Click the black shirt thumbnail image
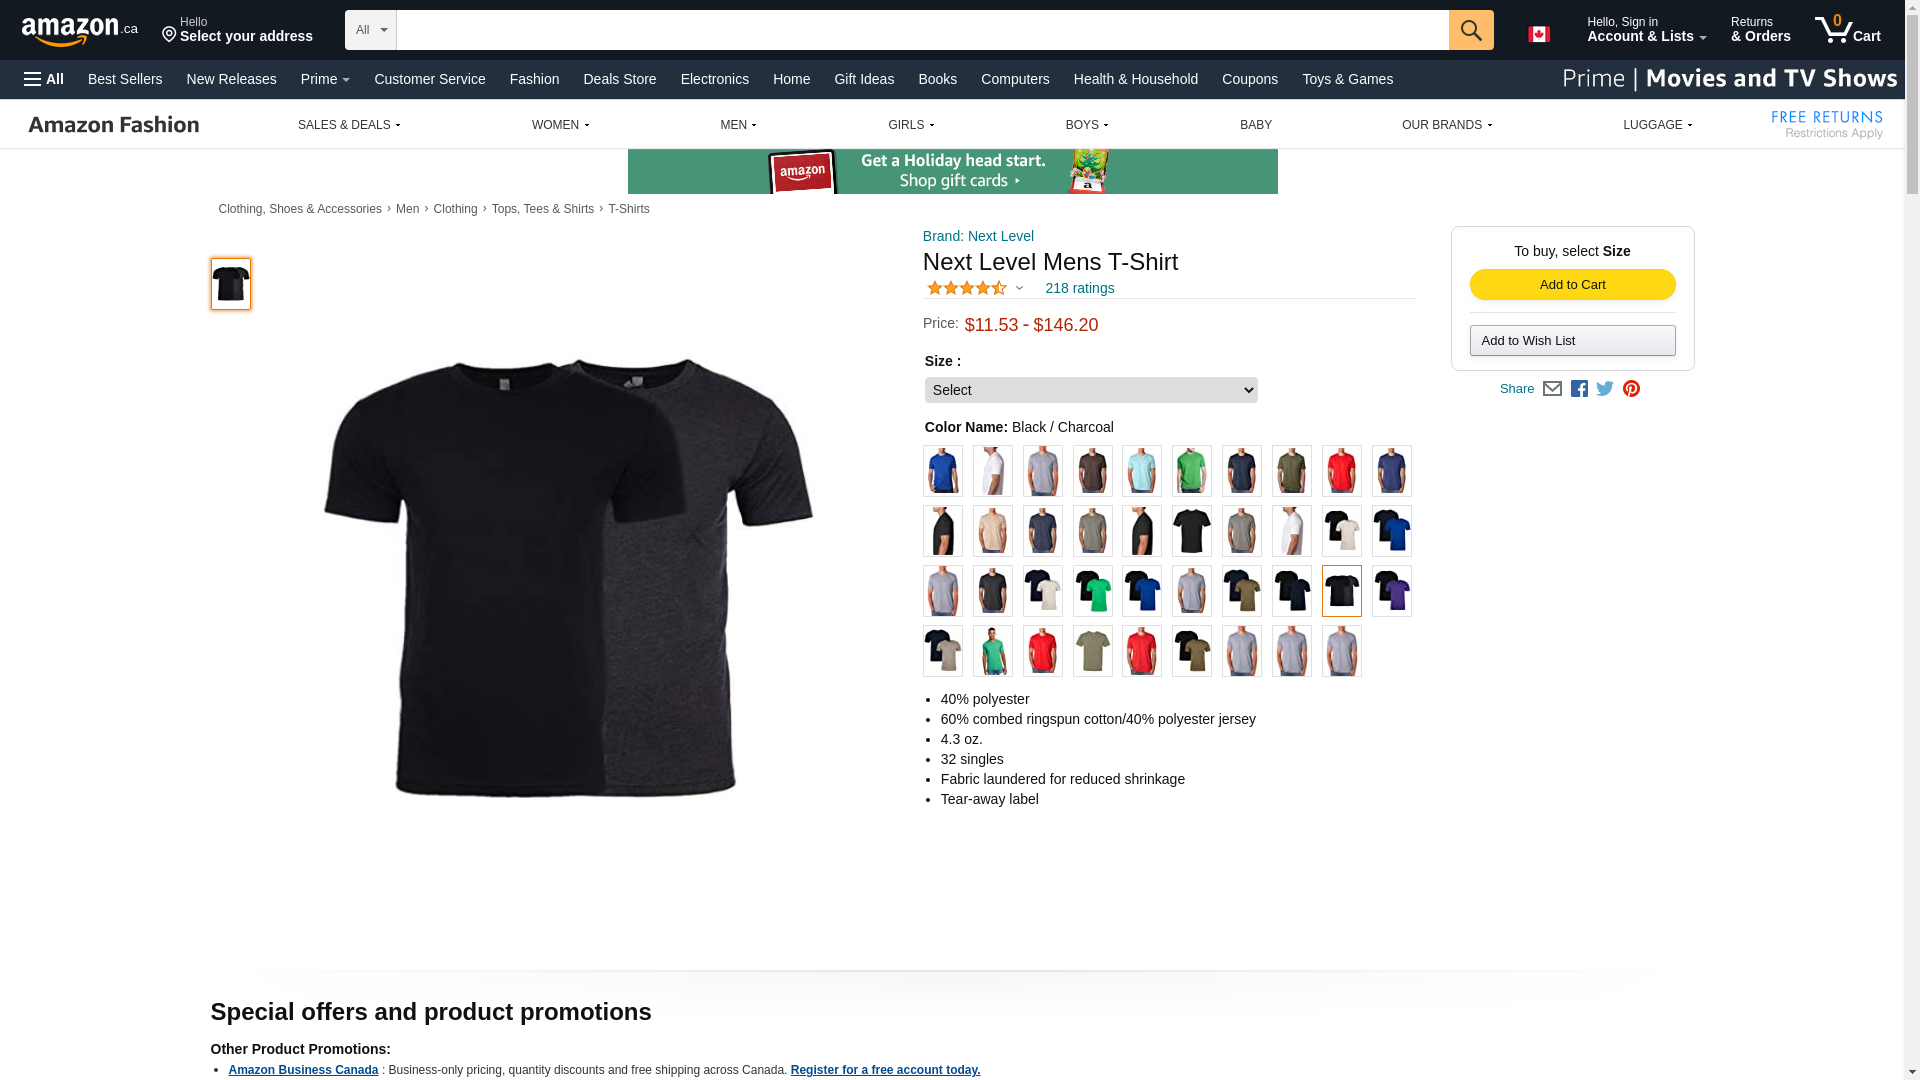The height and width of the screenshot is (1080, 1920). (x=231, y=284)
